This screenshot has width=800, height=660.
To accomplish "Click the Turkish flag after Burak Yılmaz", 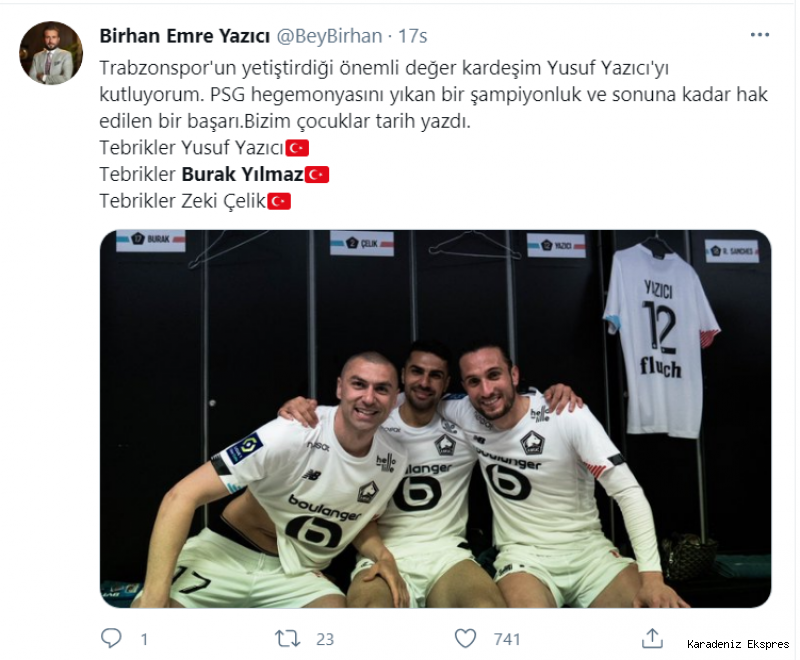I will (317, 174).
